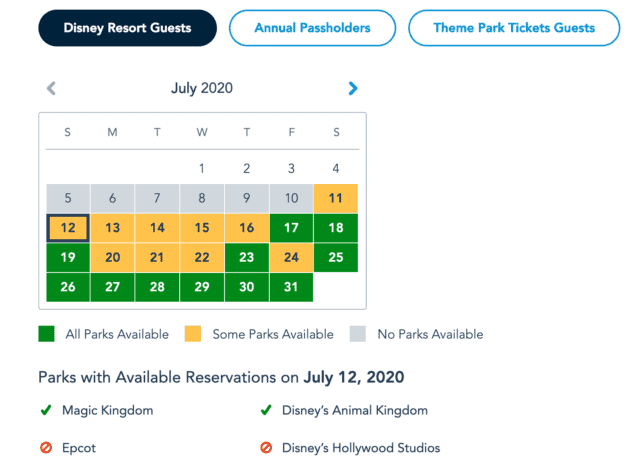This screenshot has width=630, height=469.
Task: Choose July 17 on the calendar
Action: click(291, 228)
